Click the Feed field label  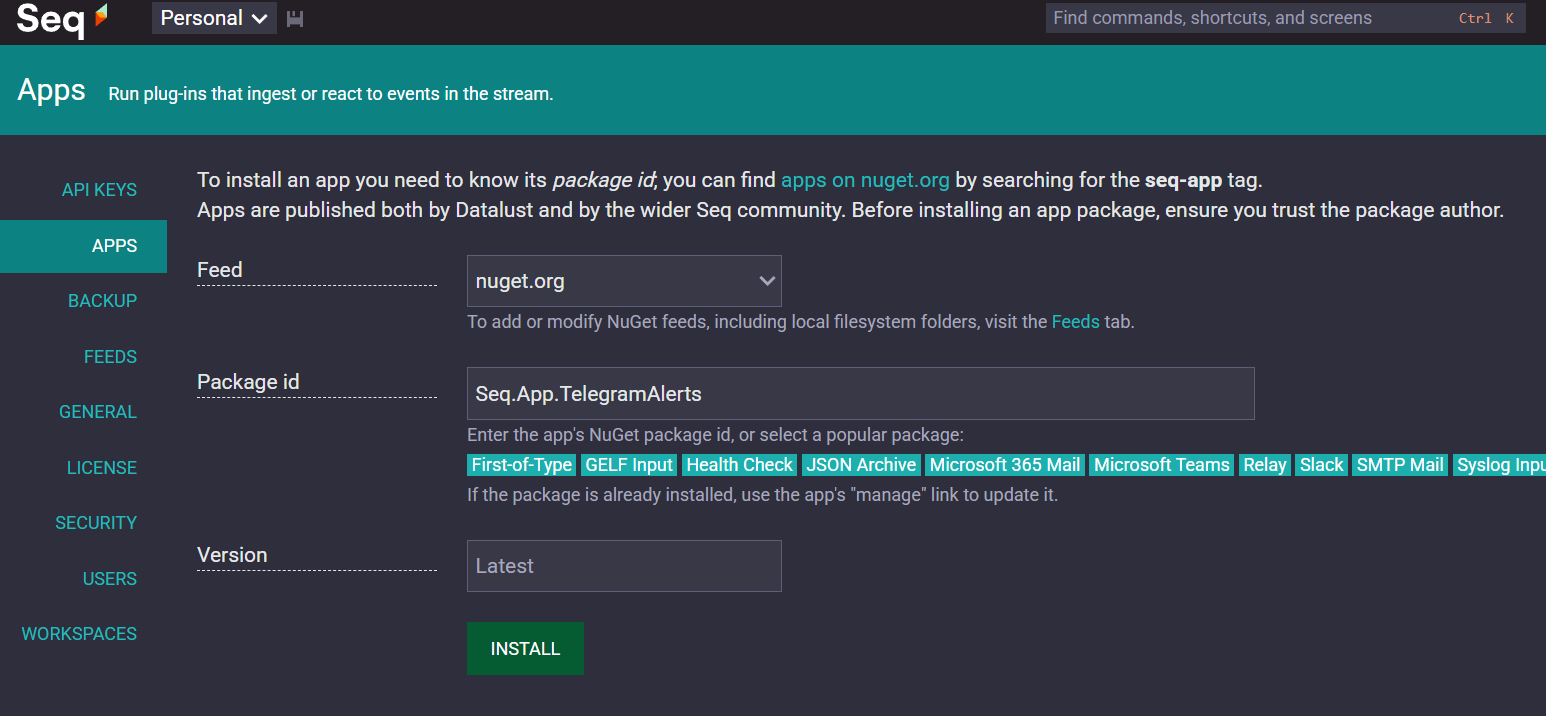coord(220,270)
